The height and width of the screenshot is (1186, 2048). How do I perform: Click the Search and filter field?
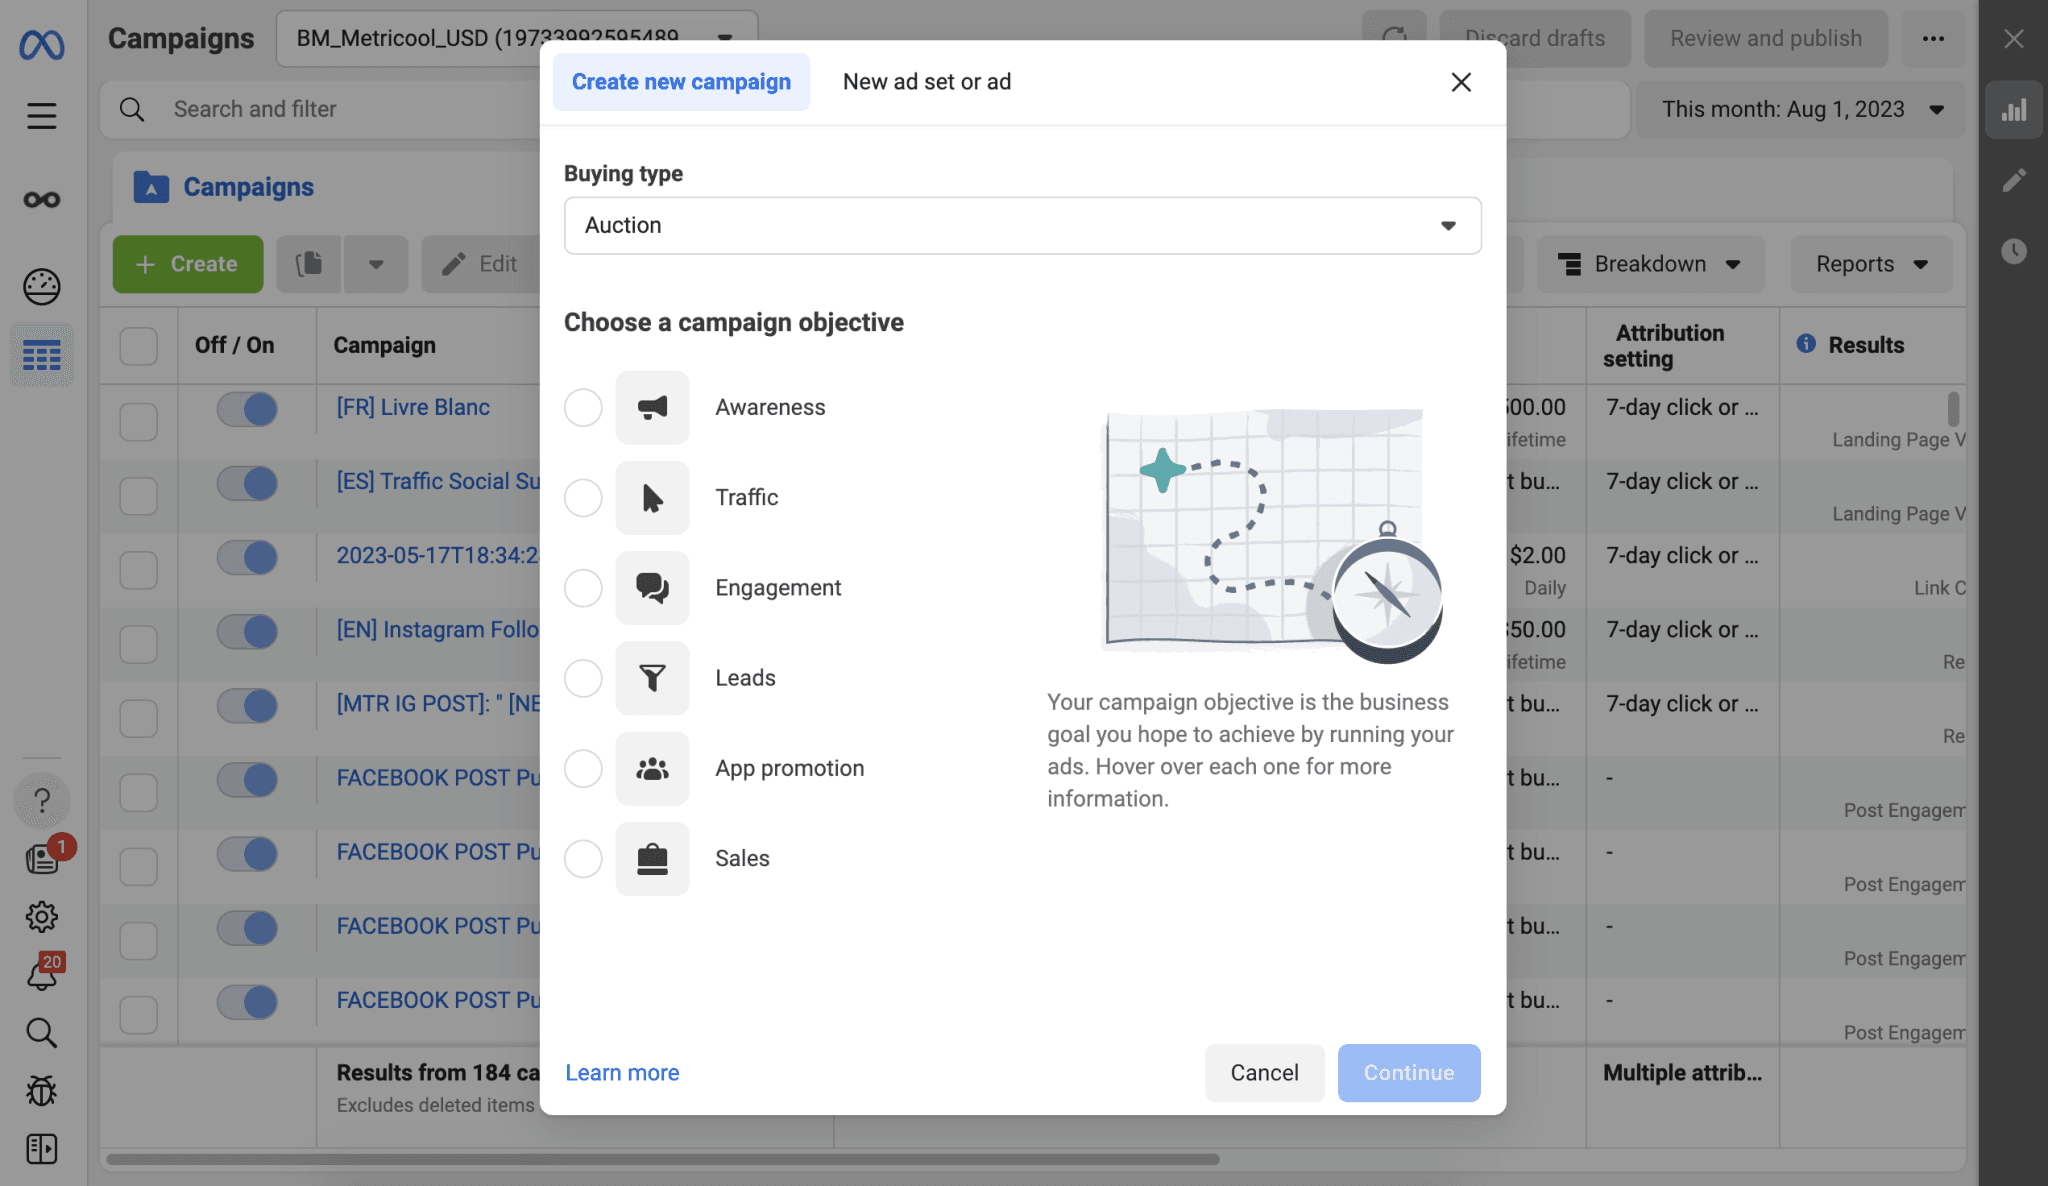tap(300, 109)
